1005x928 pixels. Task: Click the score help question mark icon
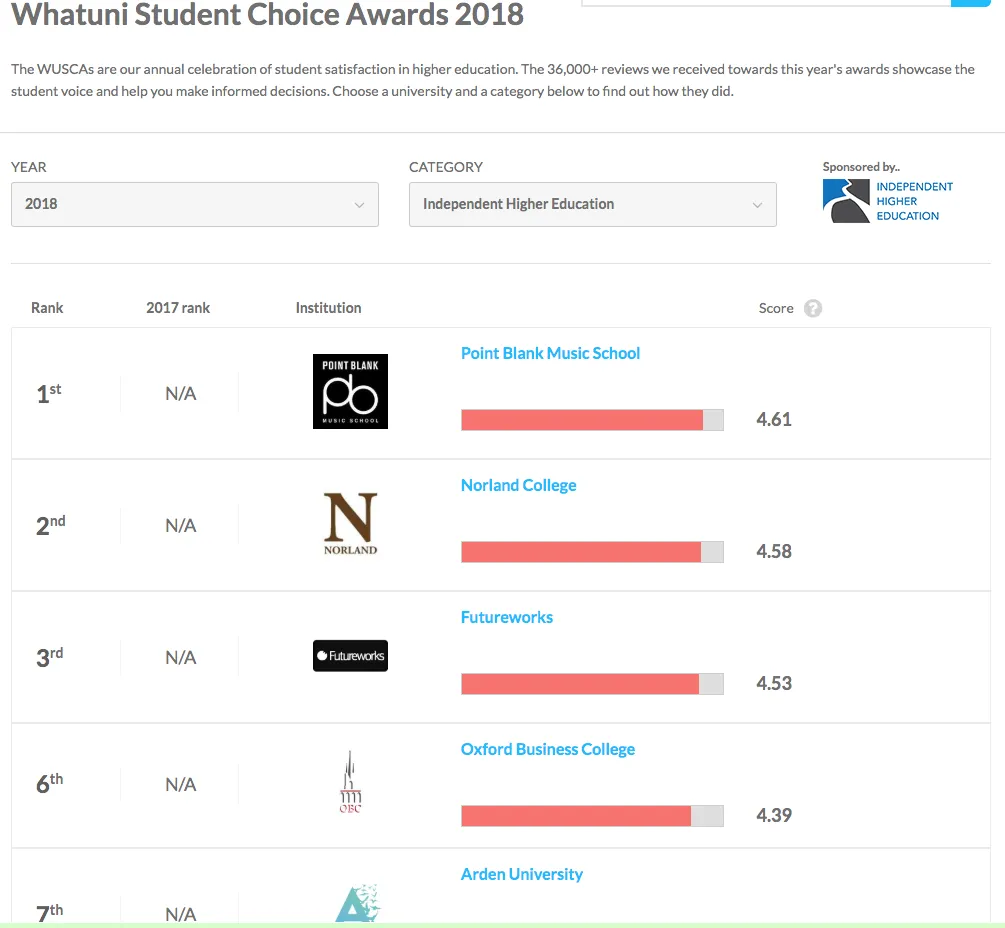point(813,308)
